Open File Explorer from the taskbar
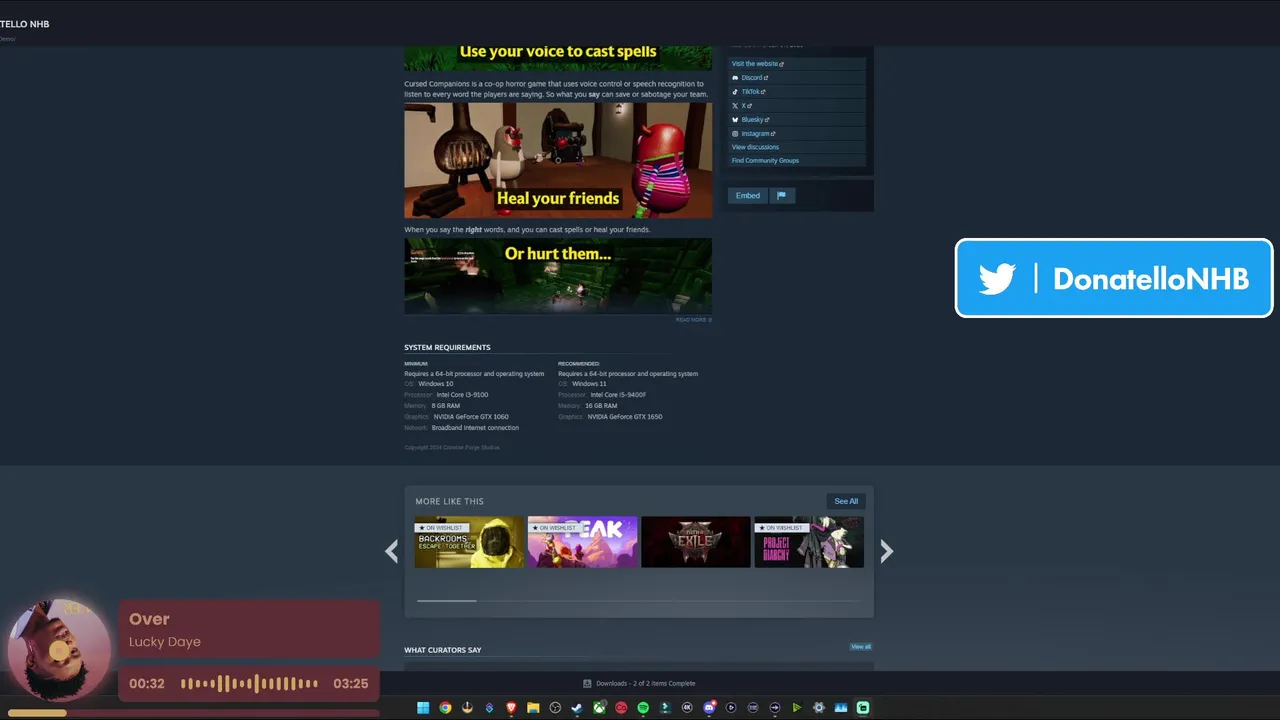Image resolution: width=1280 pixels, height=720 pixels. (533, 708)
